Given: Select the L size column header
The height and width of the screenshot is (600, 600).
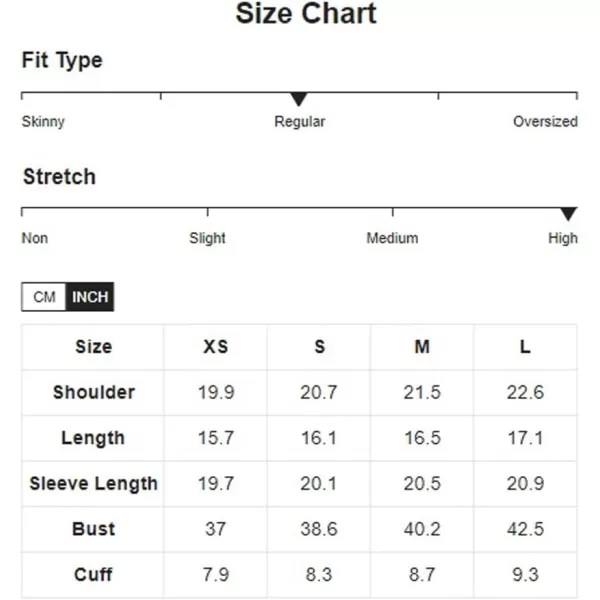Looking at the screenshot, I should 525,347.
